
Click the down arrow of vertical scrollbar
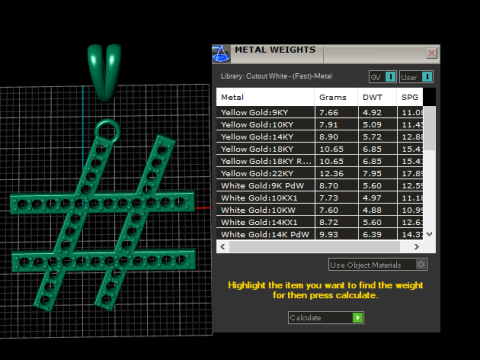pos(430,234)
